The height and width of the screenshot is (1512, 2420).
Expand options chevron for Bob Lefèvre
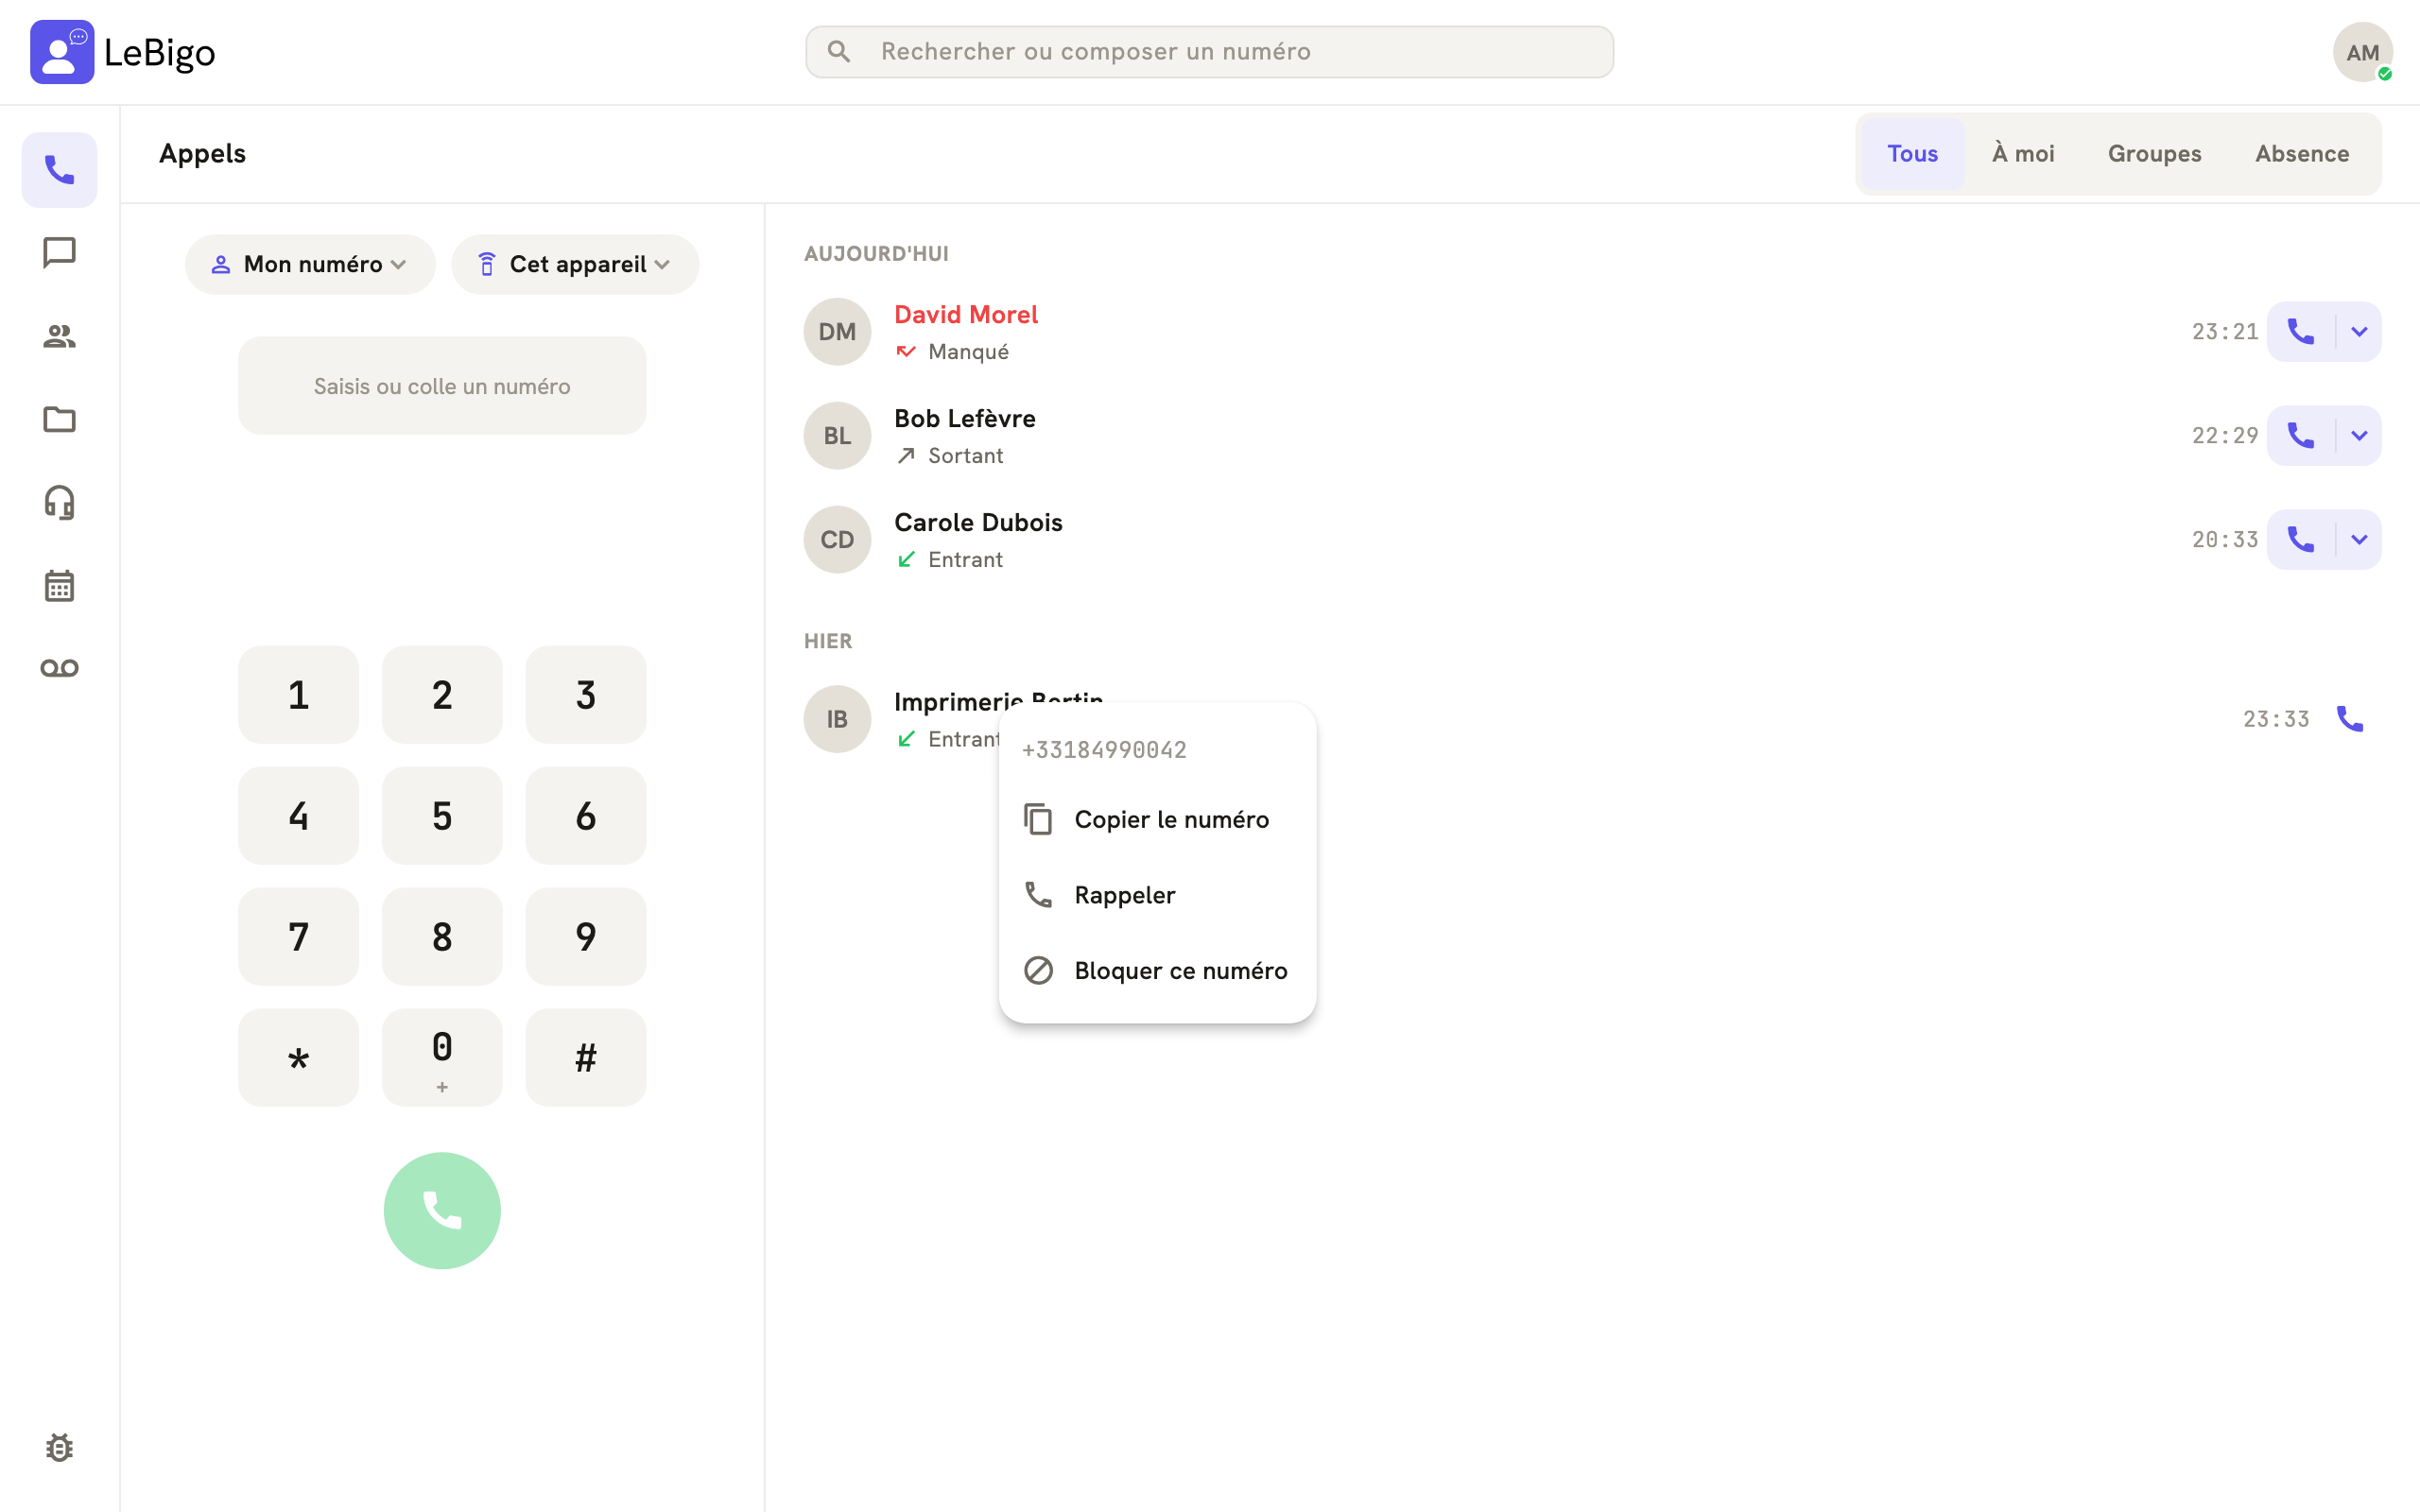click(x=2359, y=435)
